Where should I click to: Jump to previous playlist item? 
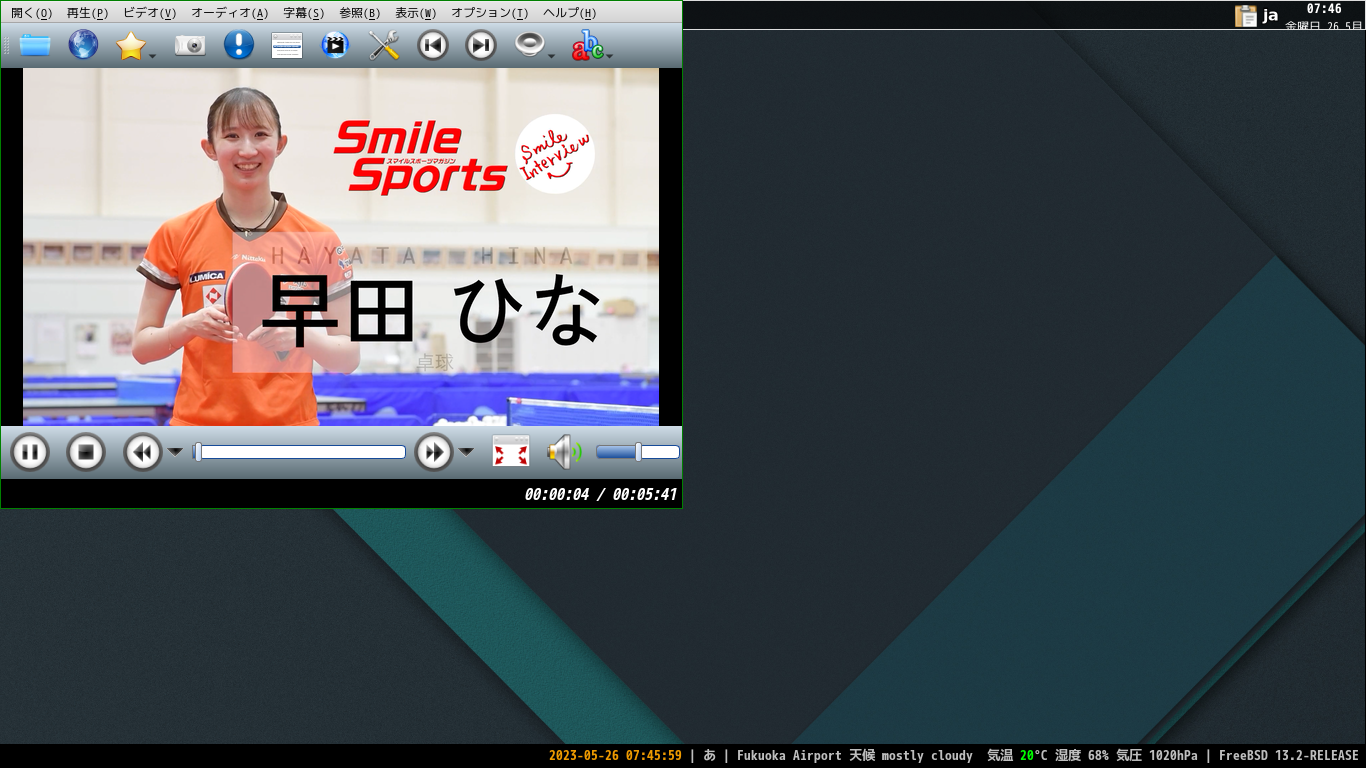(x=432, y=45)
